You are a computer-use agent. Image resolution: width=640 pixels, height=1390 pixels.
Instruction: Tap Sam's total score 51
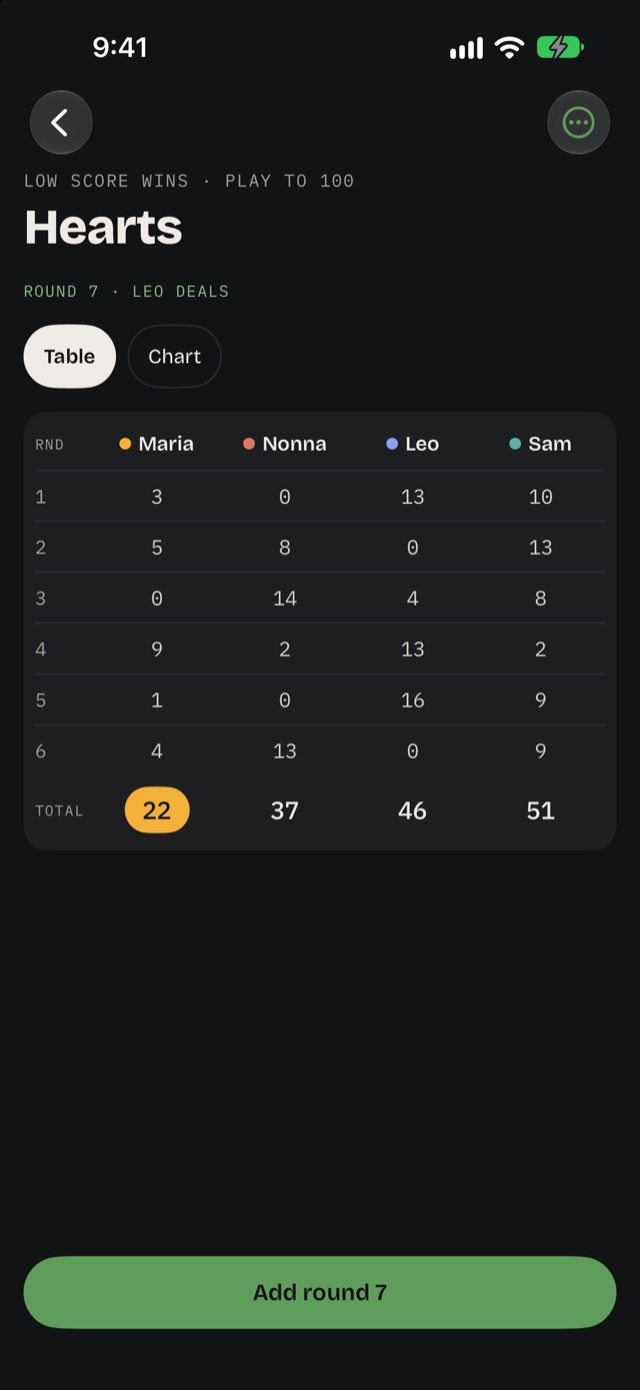541,810
